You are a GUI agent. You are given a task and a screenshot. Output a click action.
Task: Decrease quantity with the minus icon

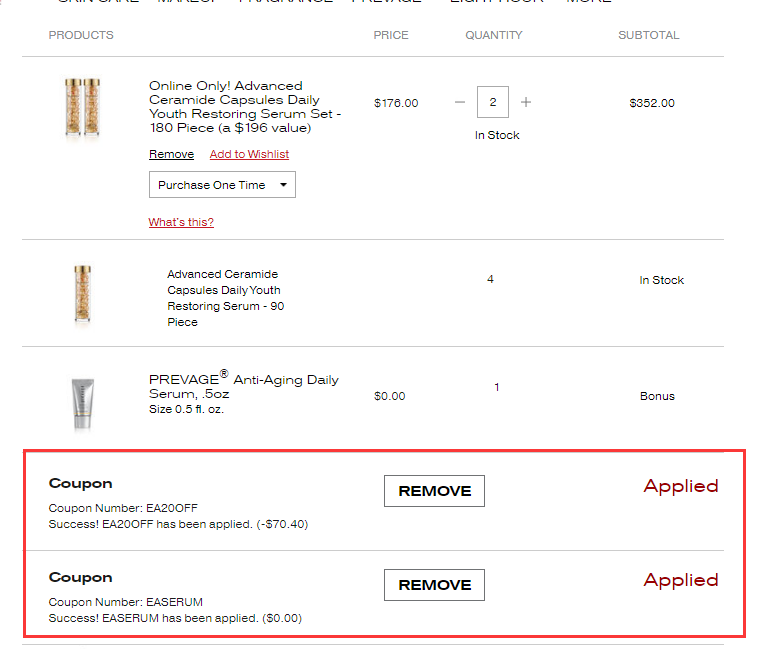(x=460, y=102)
